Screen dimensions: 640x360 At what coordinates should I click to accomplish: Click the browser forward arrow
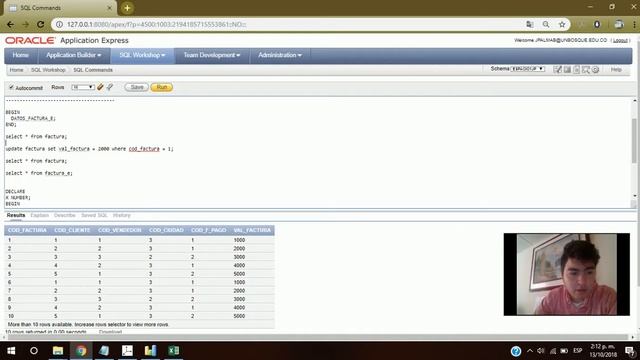25,24
